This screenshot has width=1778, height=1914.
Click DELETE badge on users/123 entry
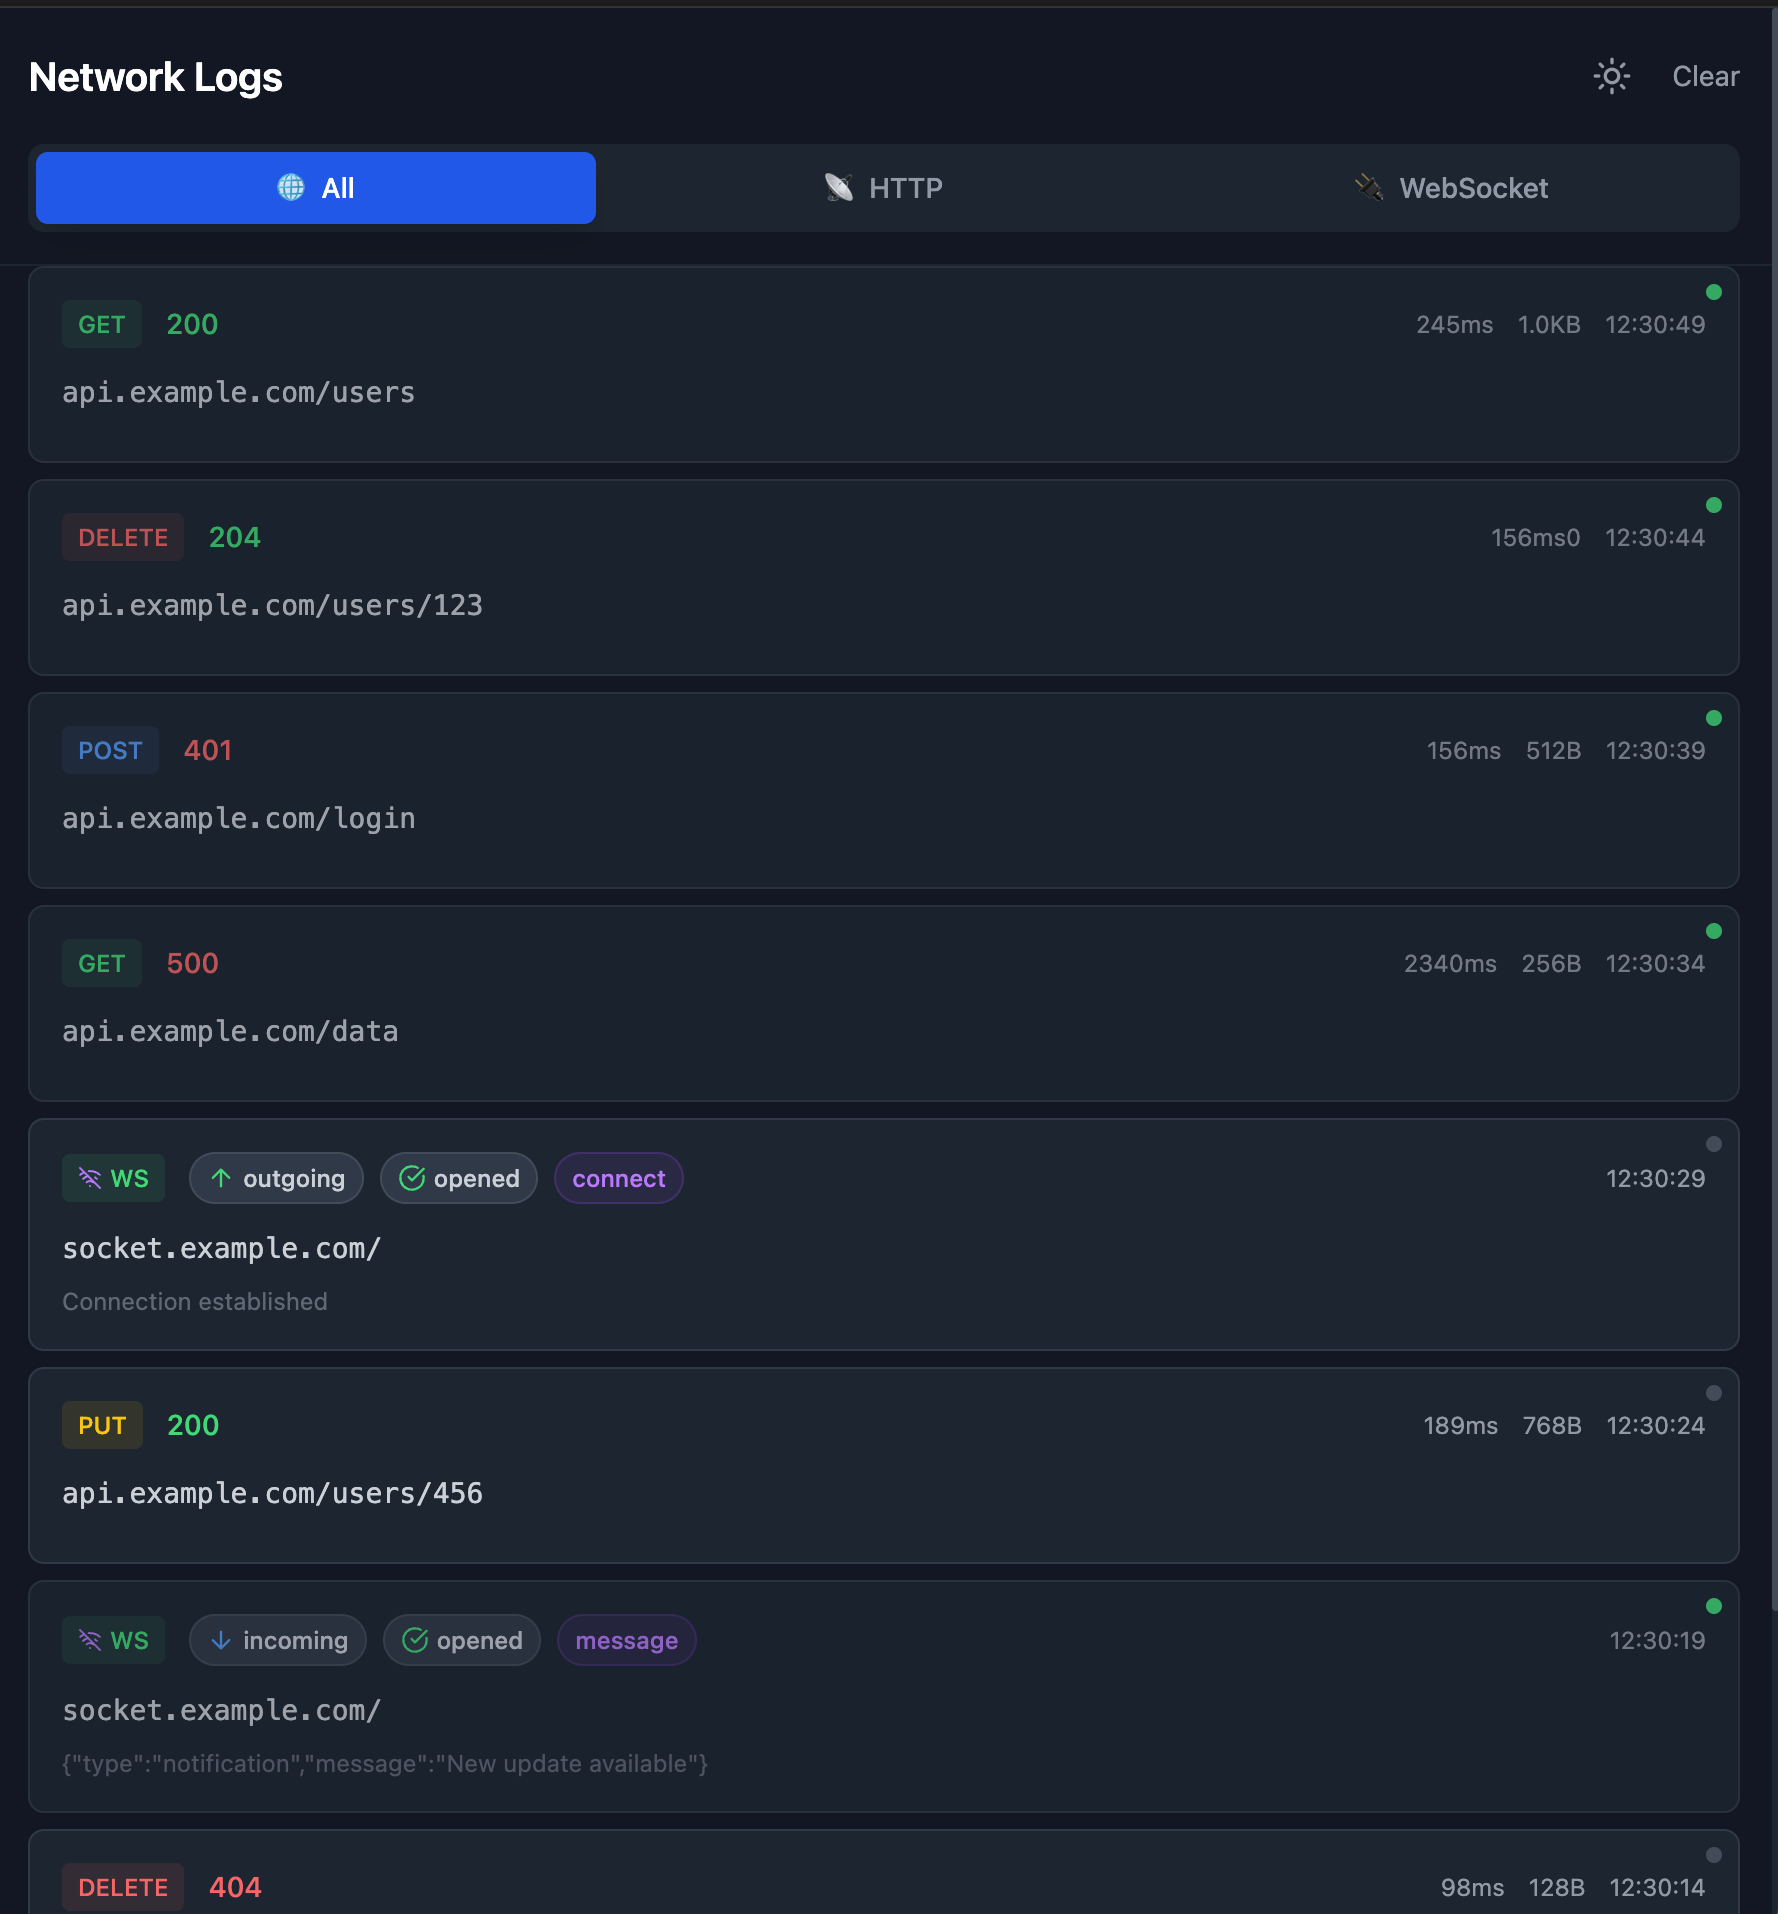(123, 538)
